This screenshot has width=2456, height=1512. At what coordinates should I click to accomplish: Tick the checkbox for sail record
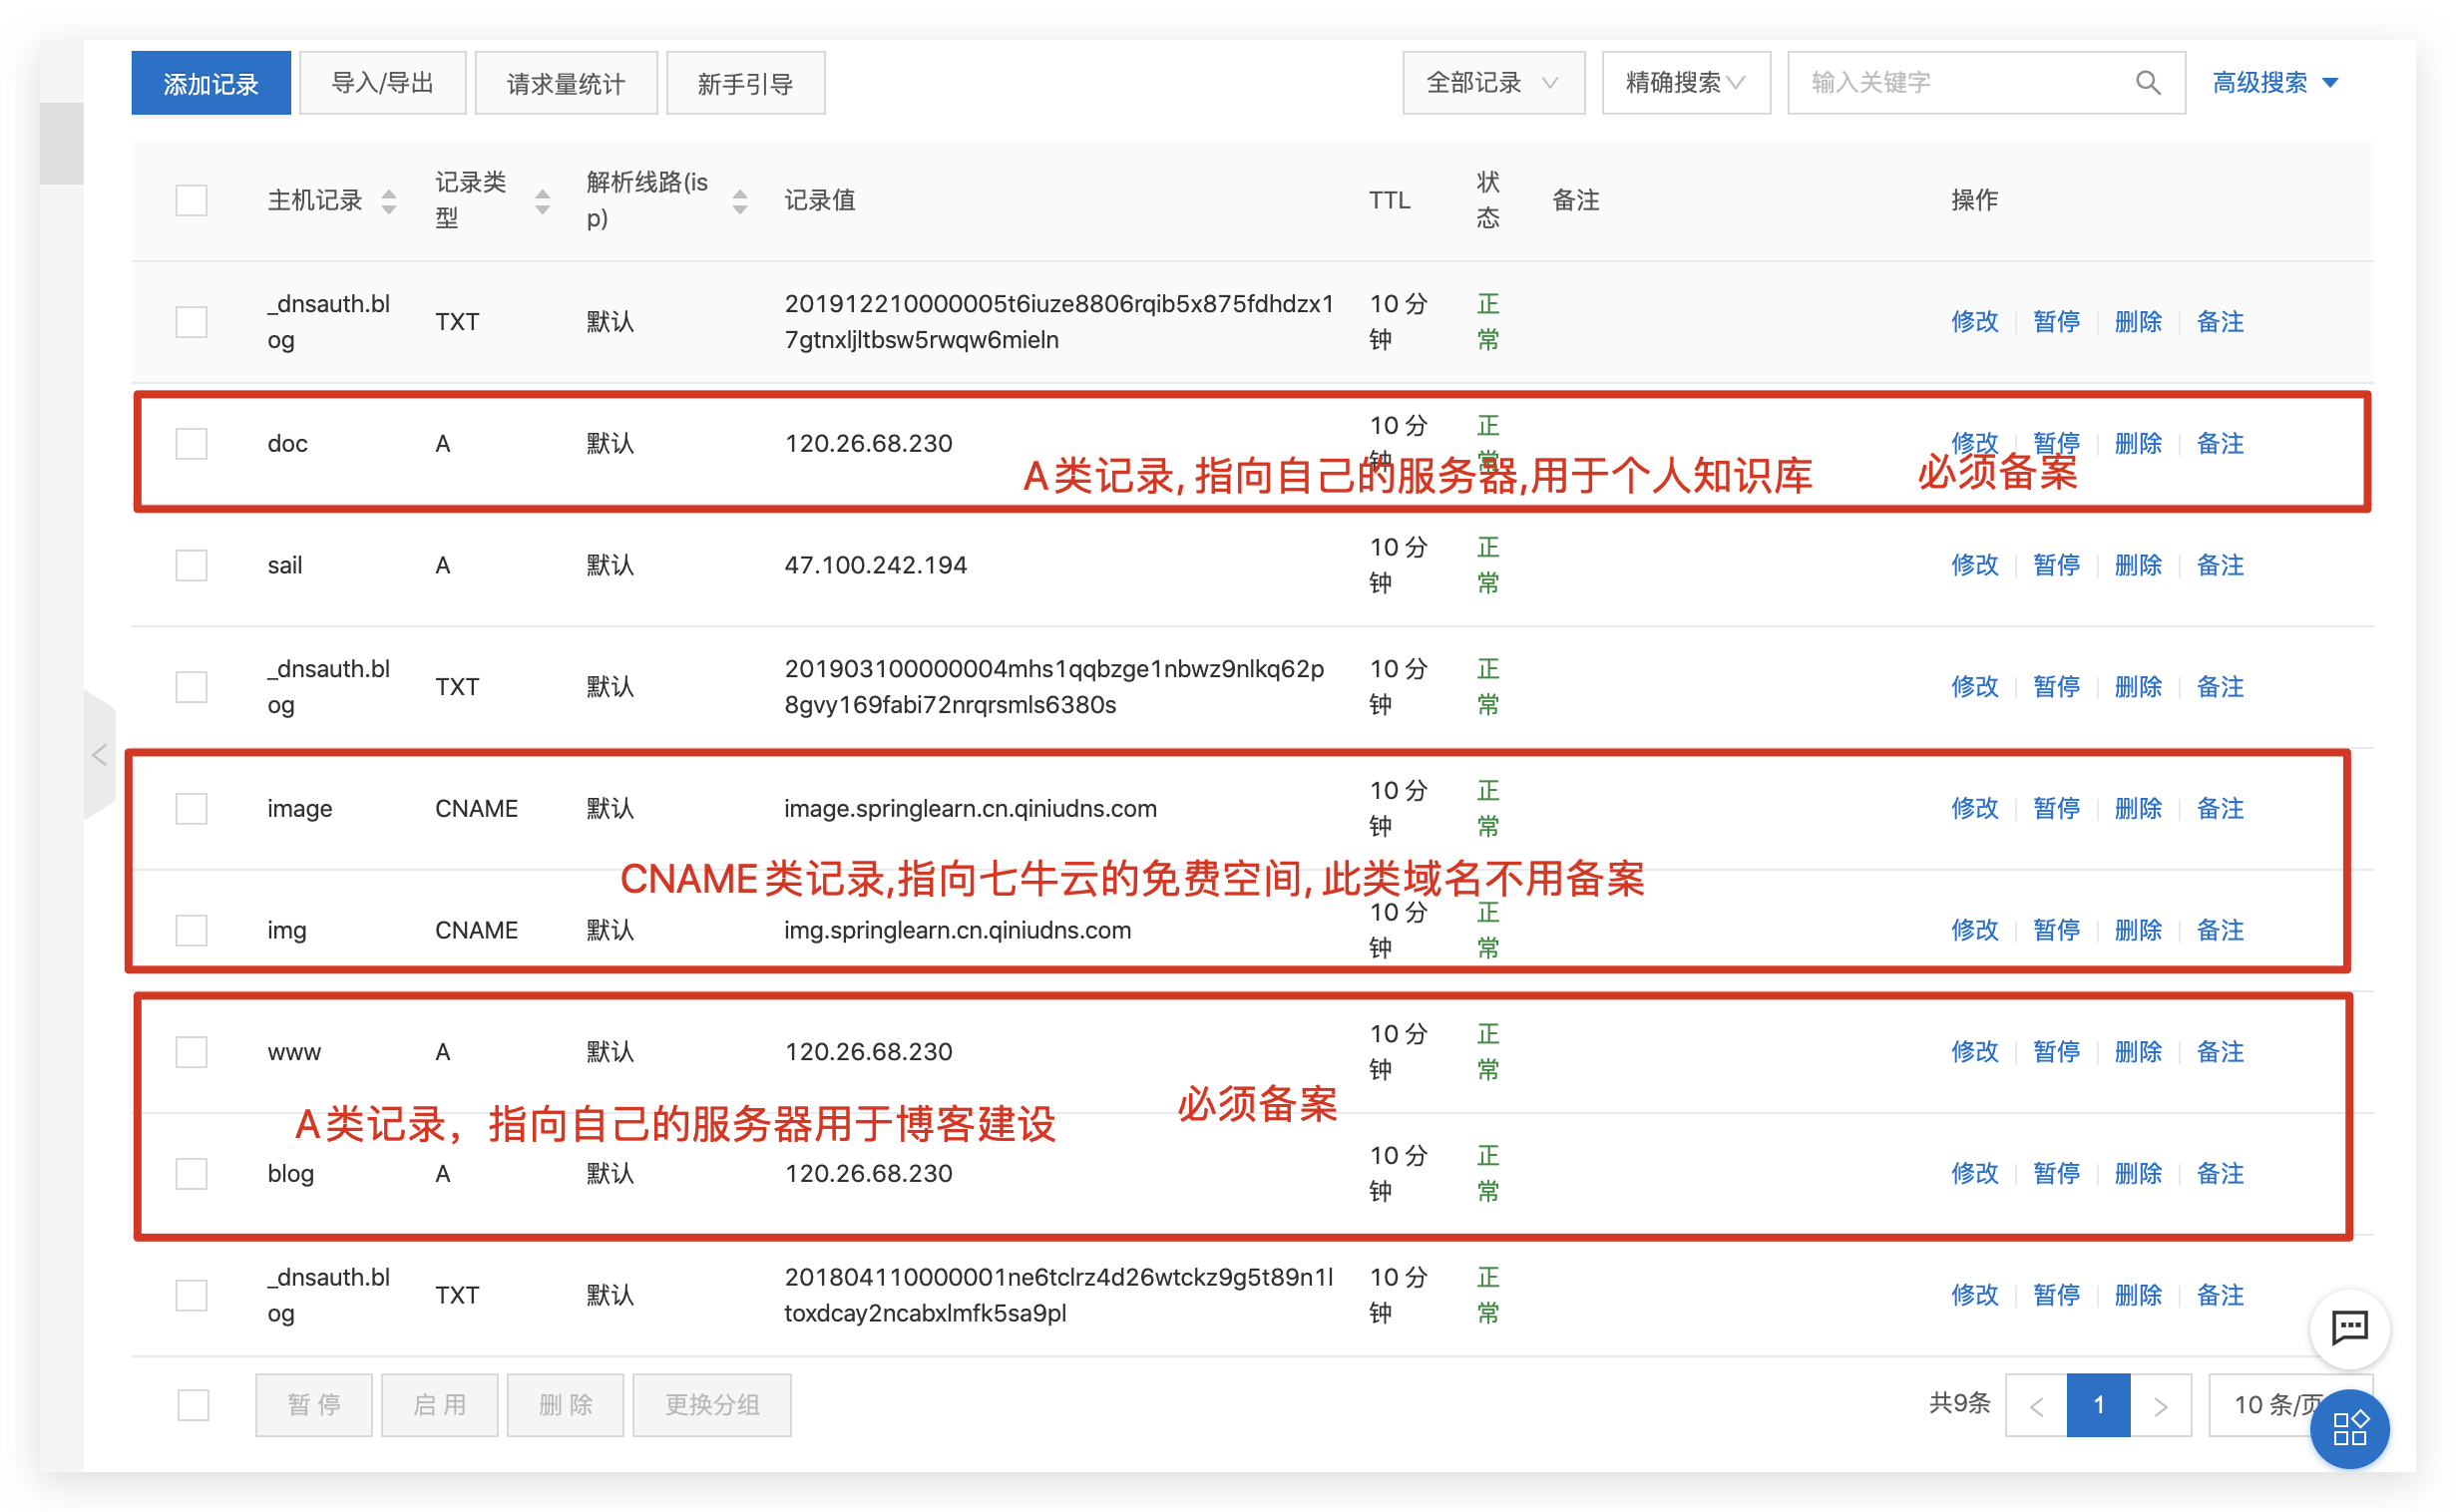point(191,565)
